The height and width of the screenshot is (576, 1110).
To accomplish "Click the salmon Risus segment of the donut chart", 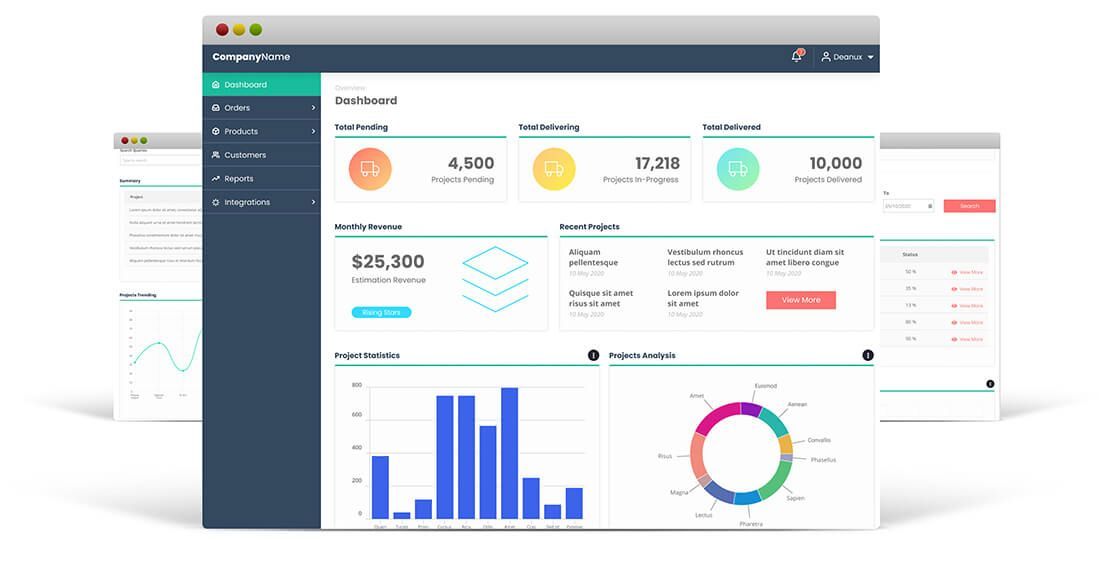I will [x=697, y=456].
